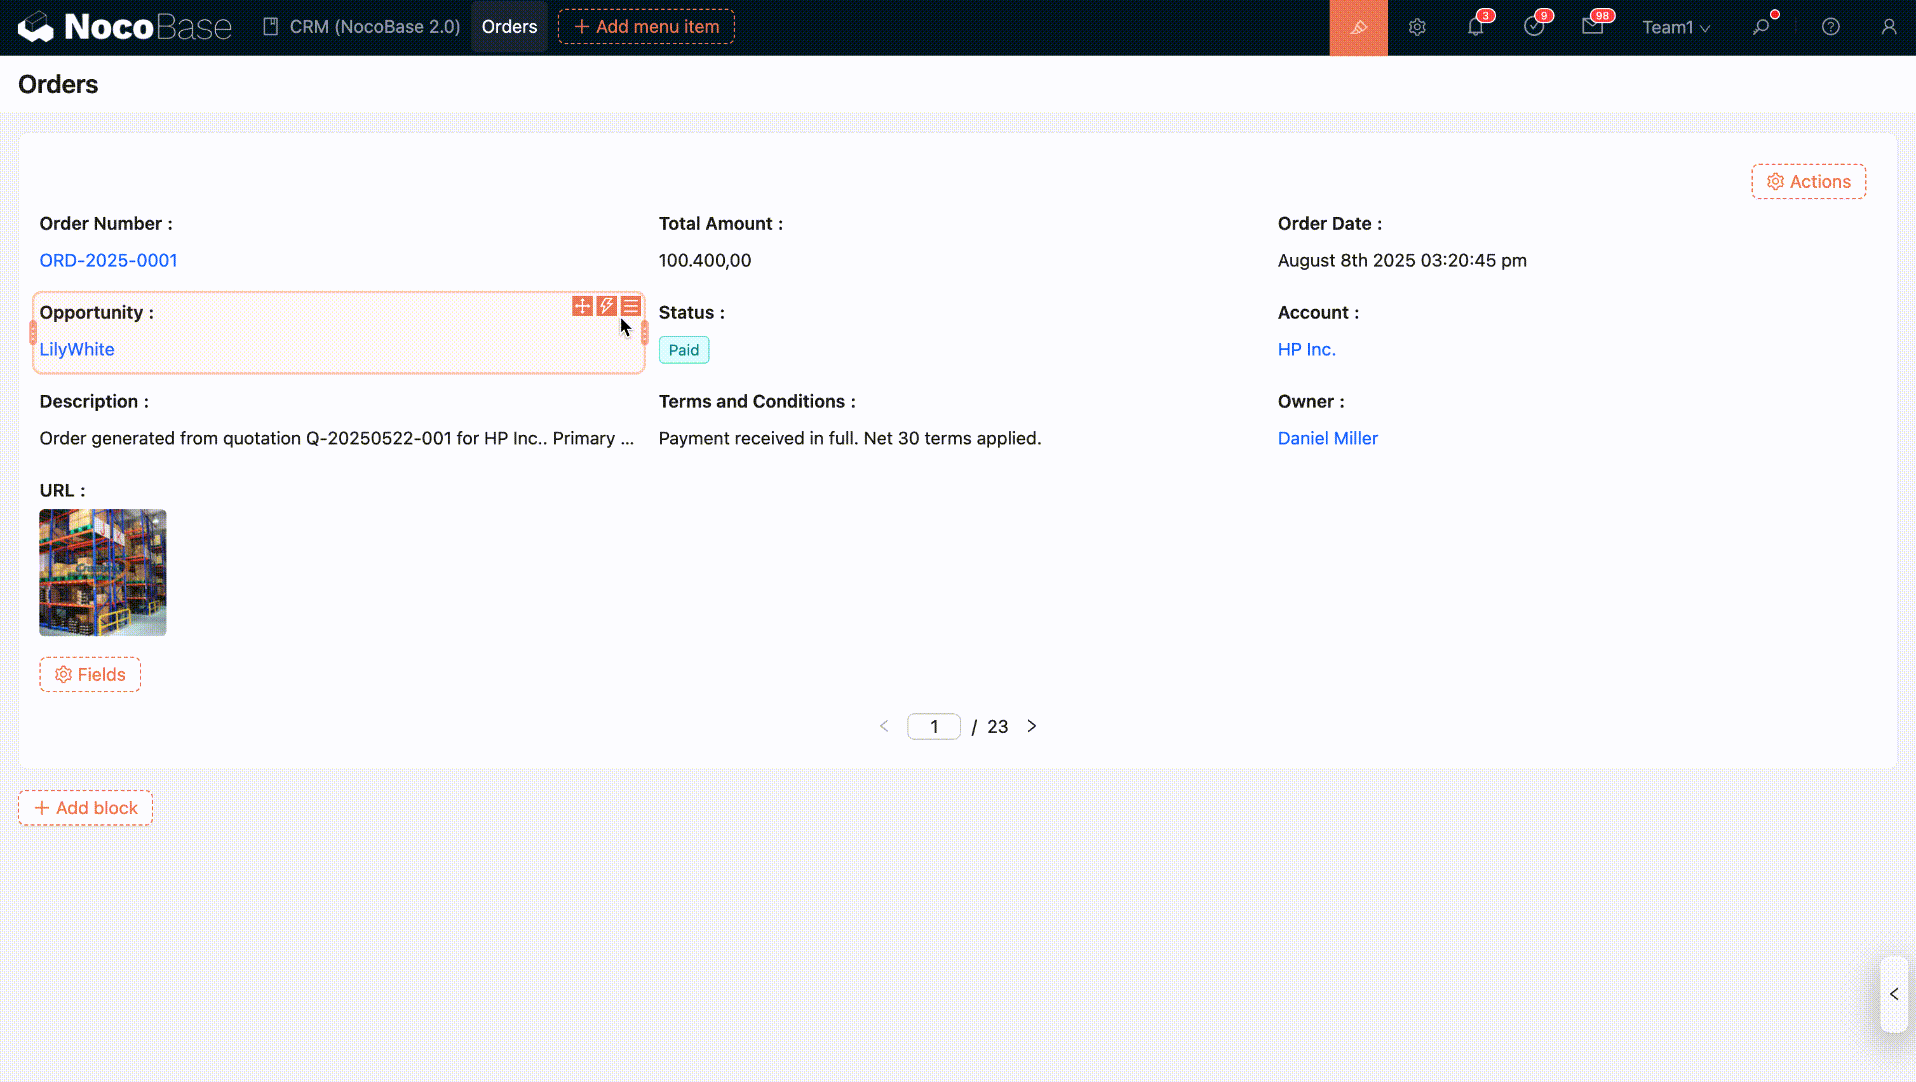Open the Actions configuration dropdown
This screenshot has width=1916, height=1082.
[1808, 182]
